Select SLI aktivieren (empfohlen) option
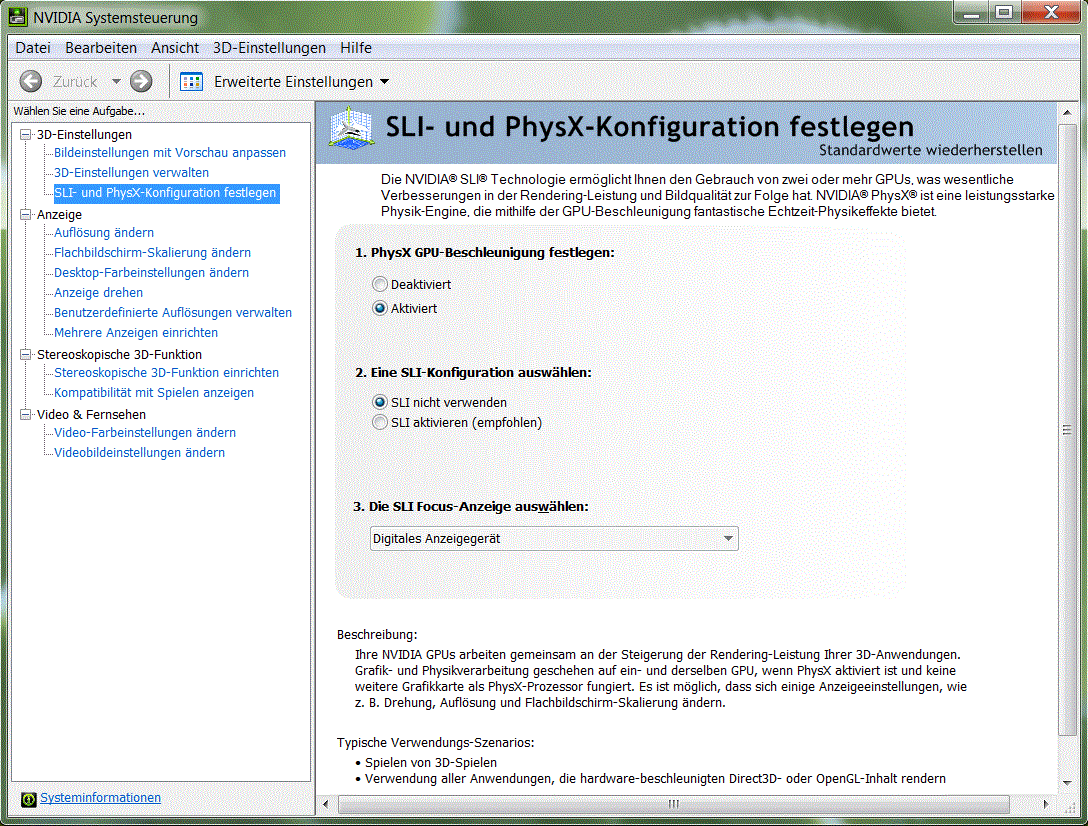 (380, 423)
